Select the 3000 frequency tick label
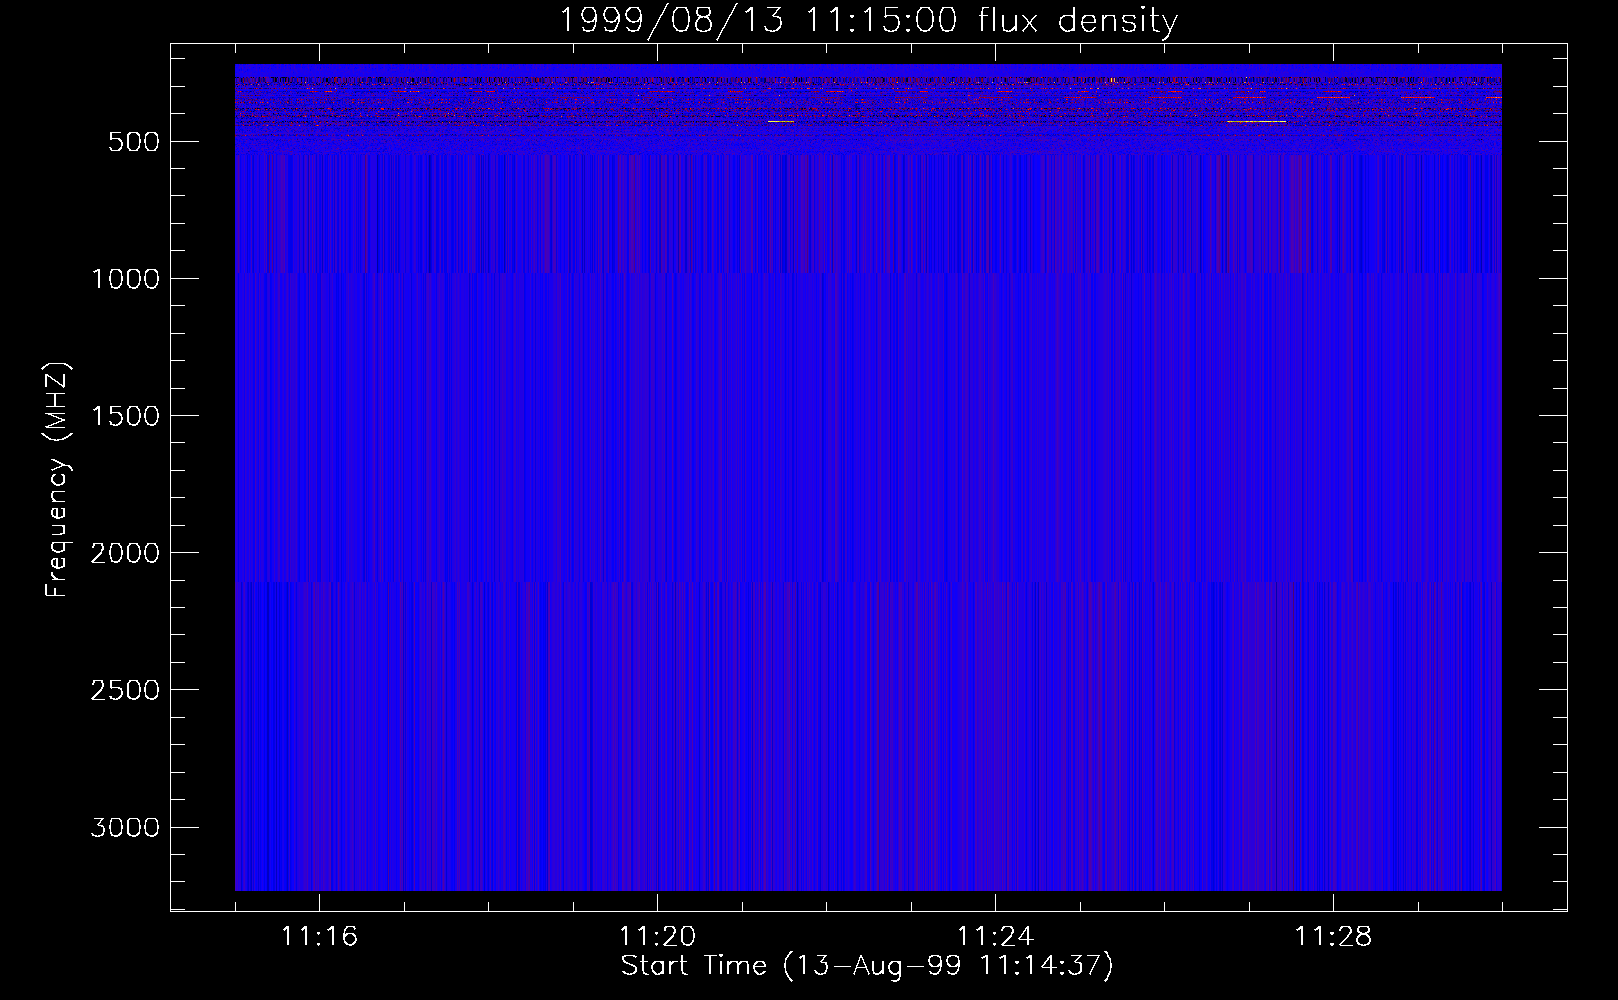This screenshot has width=1618, height=1000. click(x=125, y=827)
